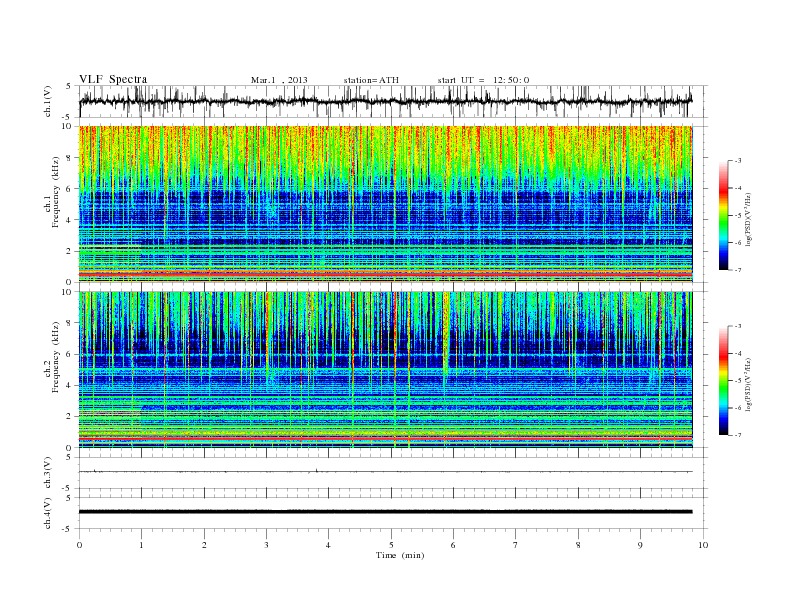Pick the ch.1 PSD color bar

724,216
